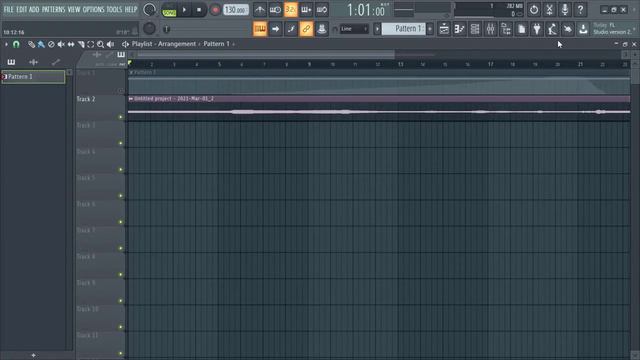This screenshot has height=360, width=640.
Task: Open the ADD menu
Action: coord(34,9)
